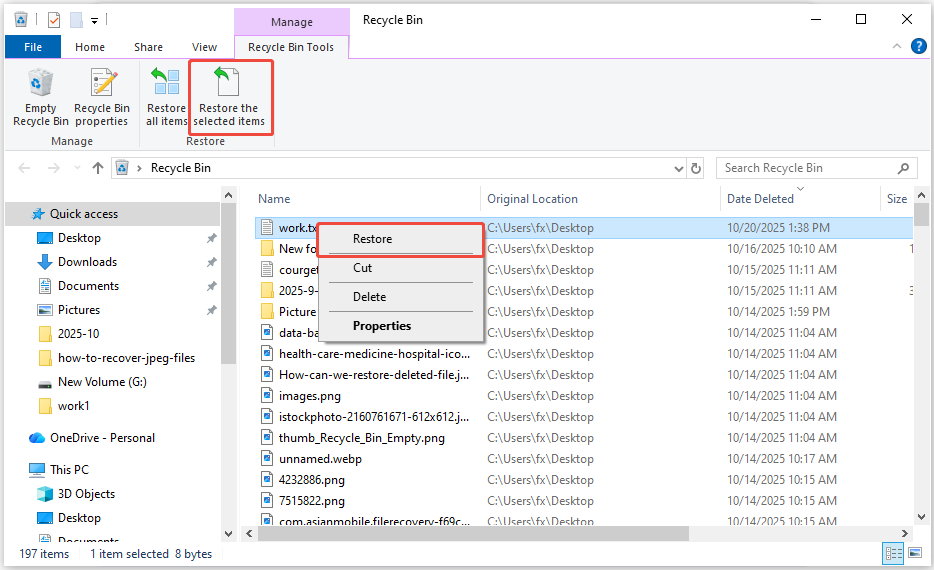Select Restore in the context menu

click(372, 239)
